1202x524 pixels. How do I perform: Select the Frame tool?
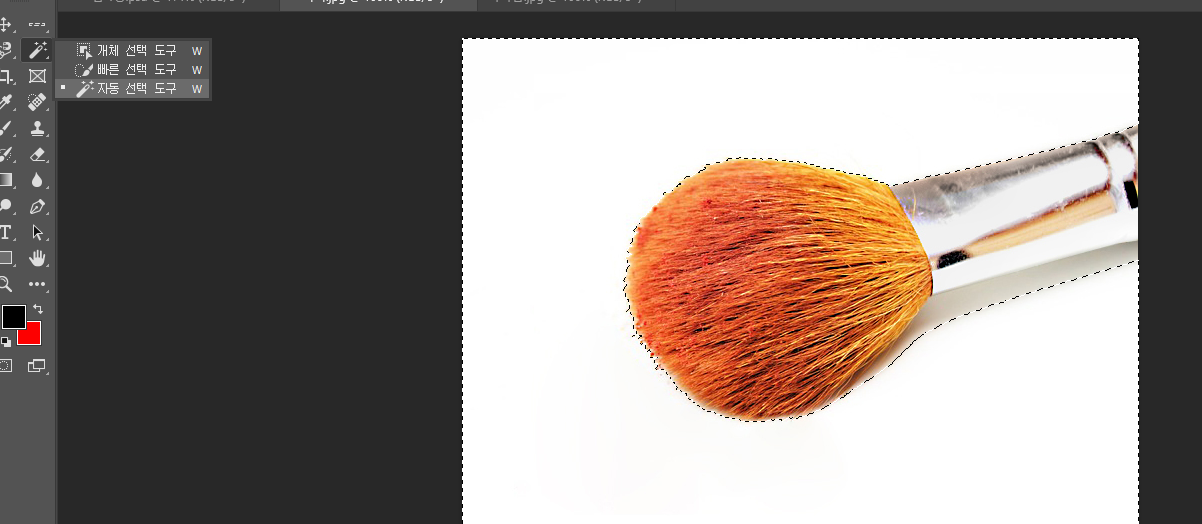[37, 76]
